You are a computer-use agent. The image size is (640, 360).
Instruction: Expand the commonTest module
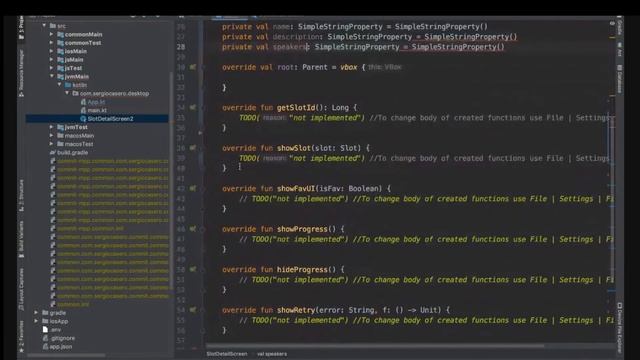click(51, 42)
